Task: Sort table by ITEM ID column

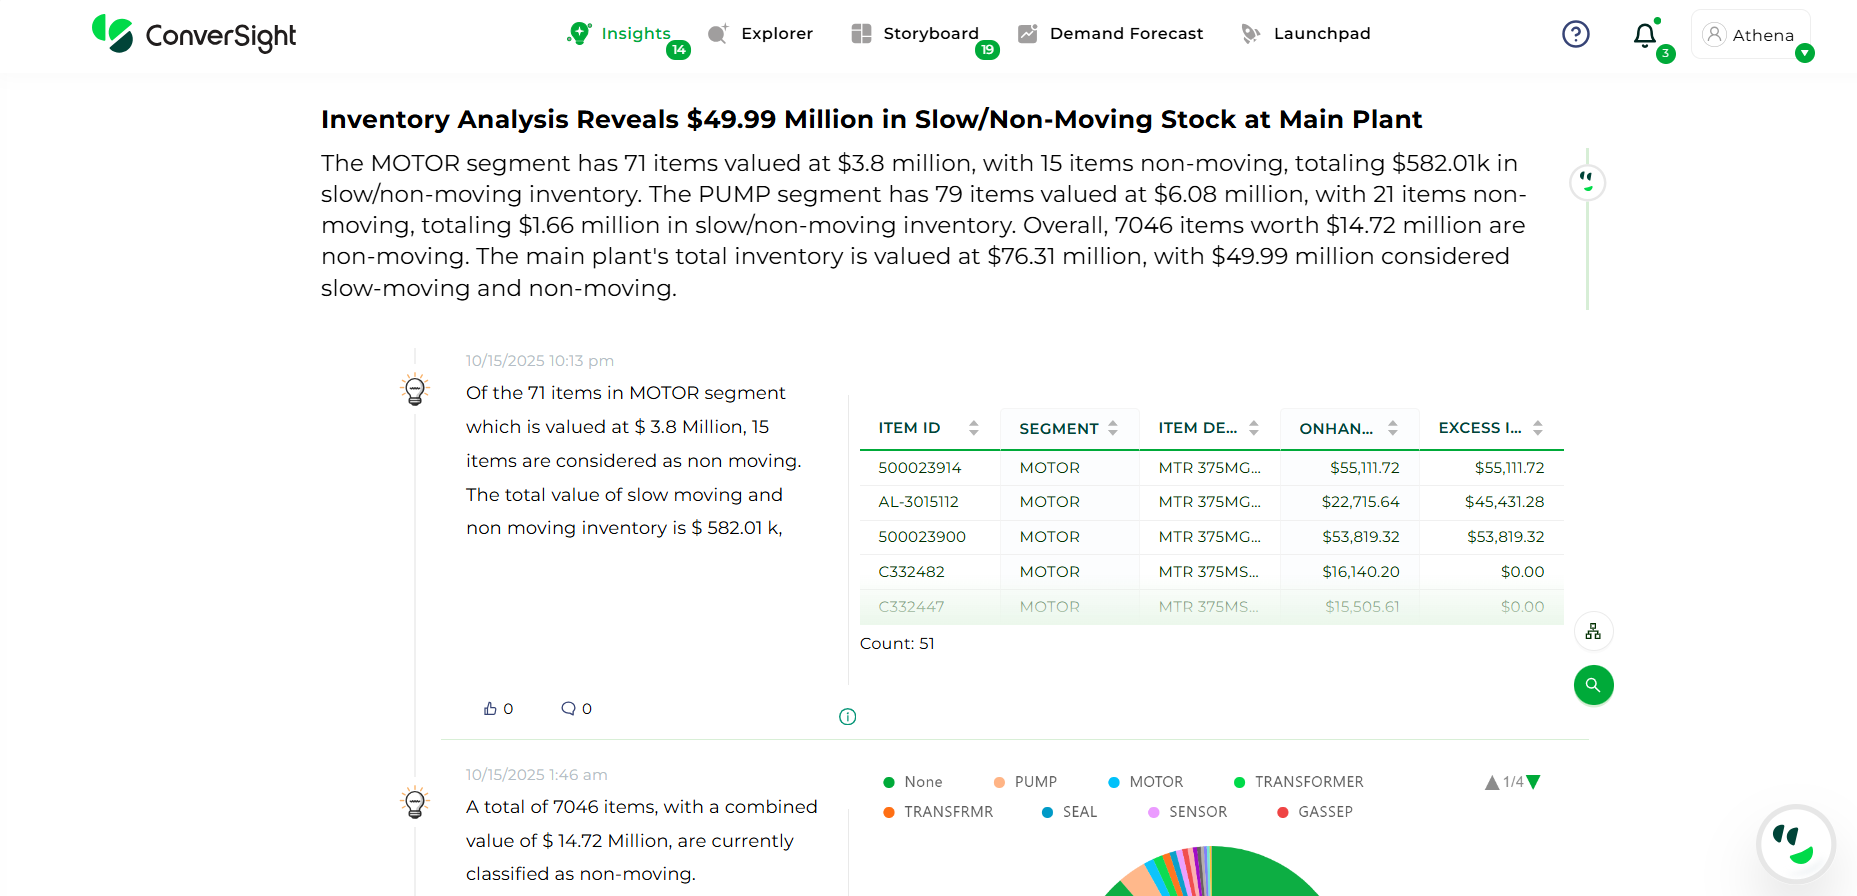Action: coord(973,428)
